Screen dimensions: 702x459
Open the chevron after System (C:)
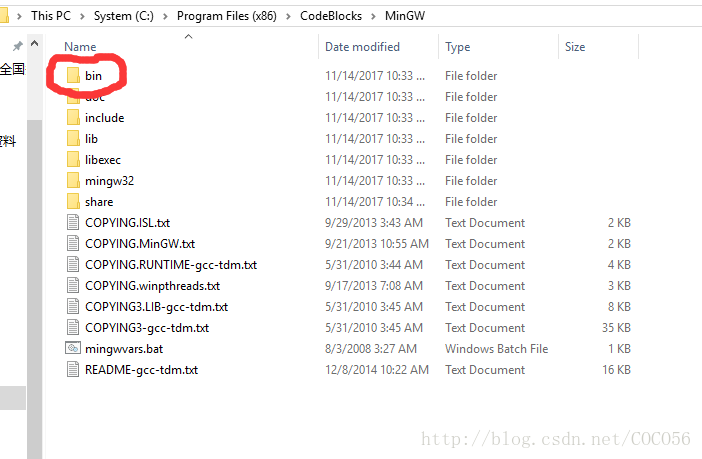pyautogui.click(x=168, y=15)
